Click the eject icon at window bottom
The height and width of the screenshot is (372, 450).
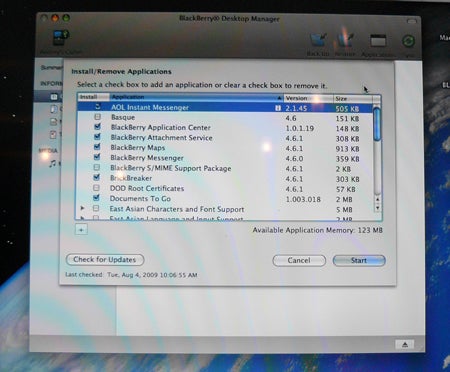point(405,344)
